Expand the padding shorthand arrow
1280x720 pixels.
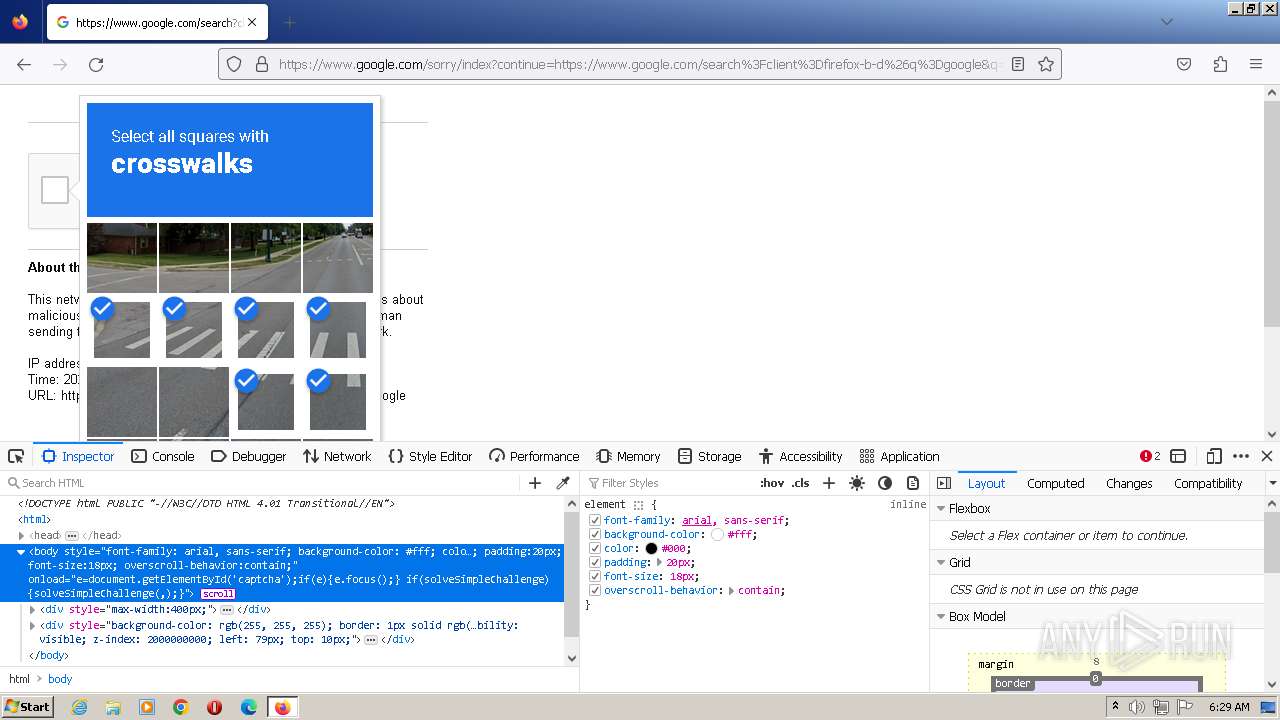click(x=658, y=562)
